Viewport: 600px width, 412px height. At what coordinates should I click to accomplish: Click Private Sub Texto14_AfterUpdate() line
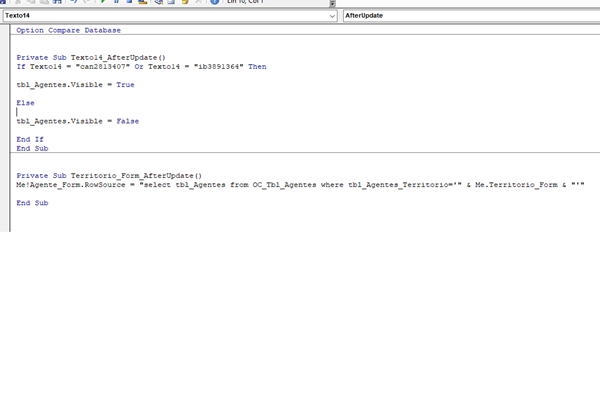(x=91, y=57)
